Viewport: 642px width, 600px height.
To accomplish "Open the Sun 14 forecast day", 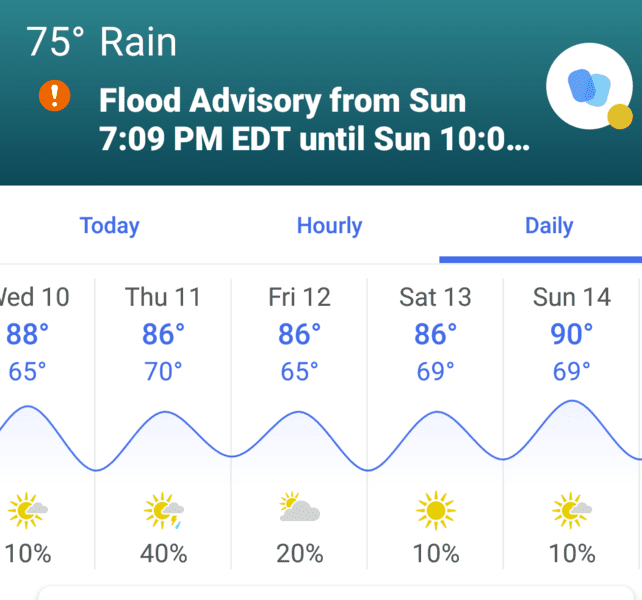I will [571, 423].
